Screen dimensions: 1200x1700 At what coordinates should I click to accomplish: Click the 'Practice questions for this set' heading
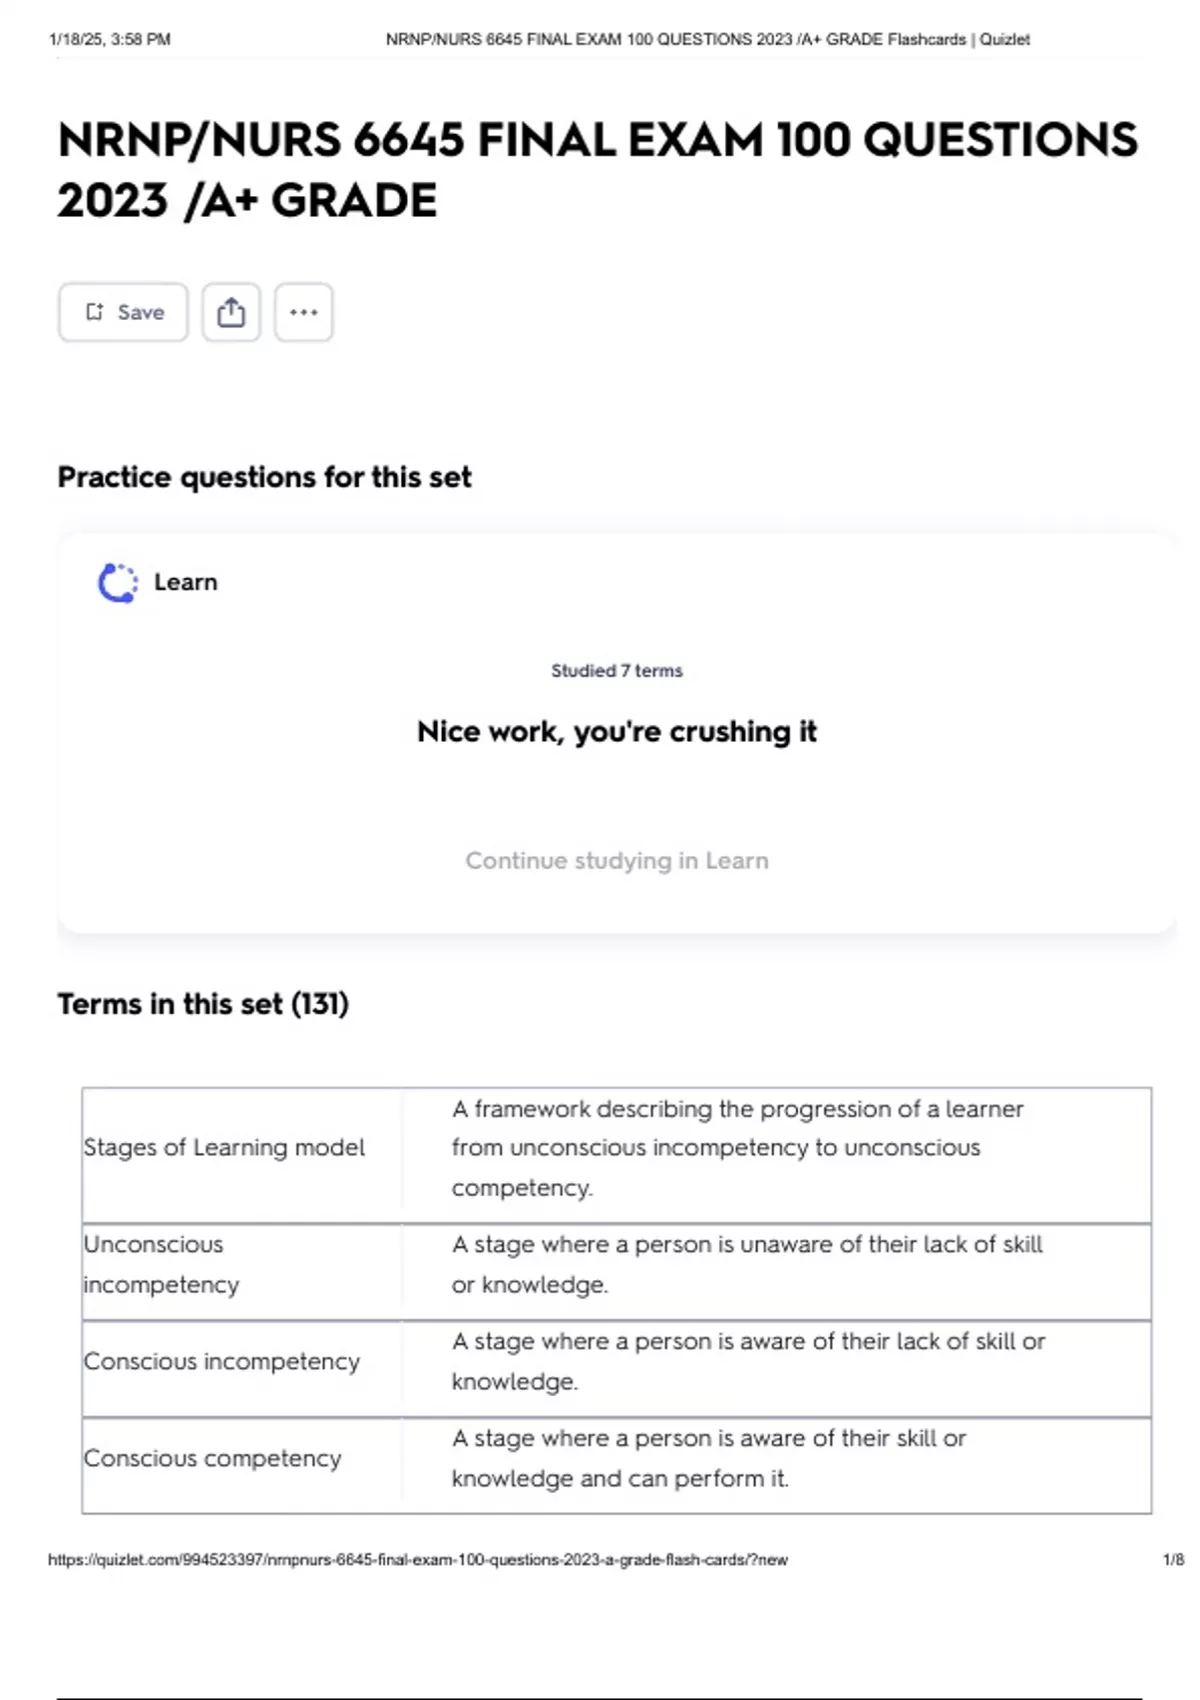click(x=264, y=477)
